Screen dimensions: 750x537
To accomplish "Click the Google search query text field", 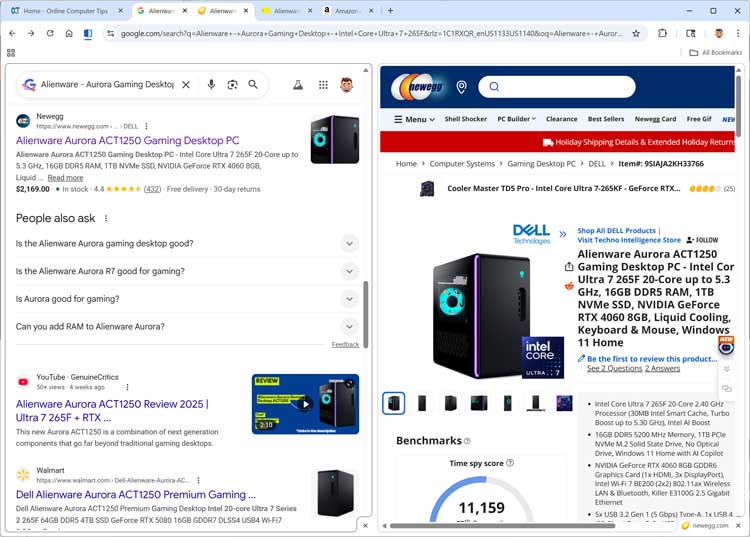I will point(107,85).
